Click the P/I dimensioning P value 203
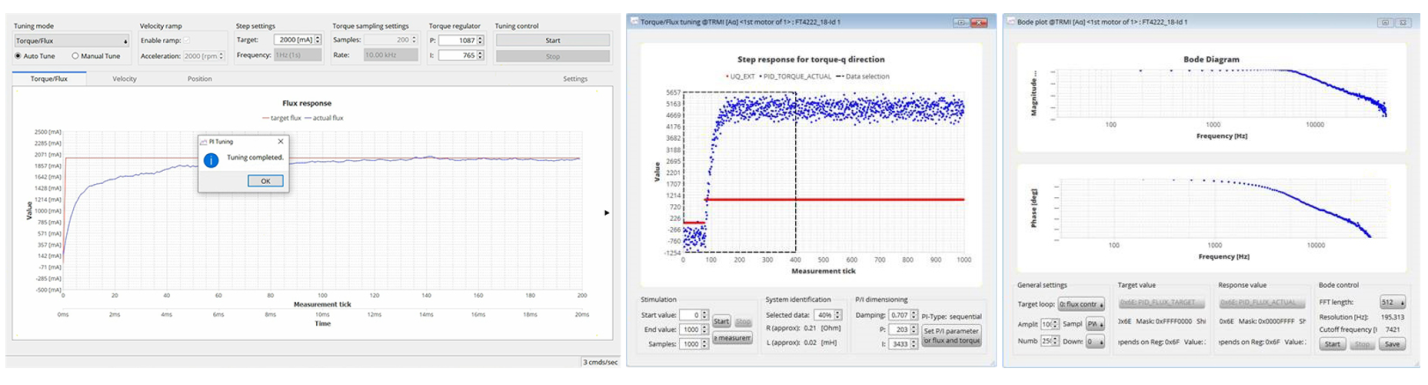The width and height of the screenshot is (1428, 385). coord(903,329)
